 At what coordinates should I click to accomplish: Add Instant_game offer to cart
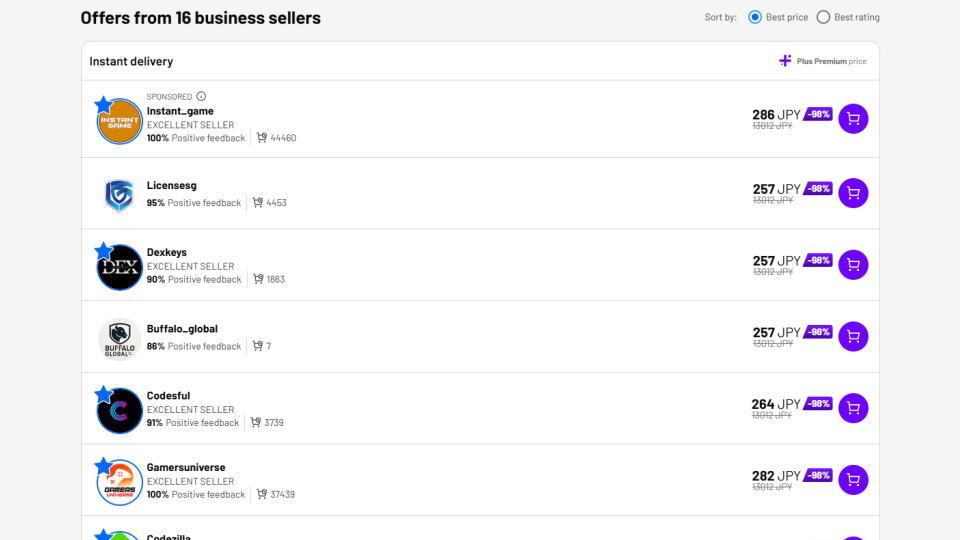pos(853,119)
